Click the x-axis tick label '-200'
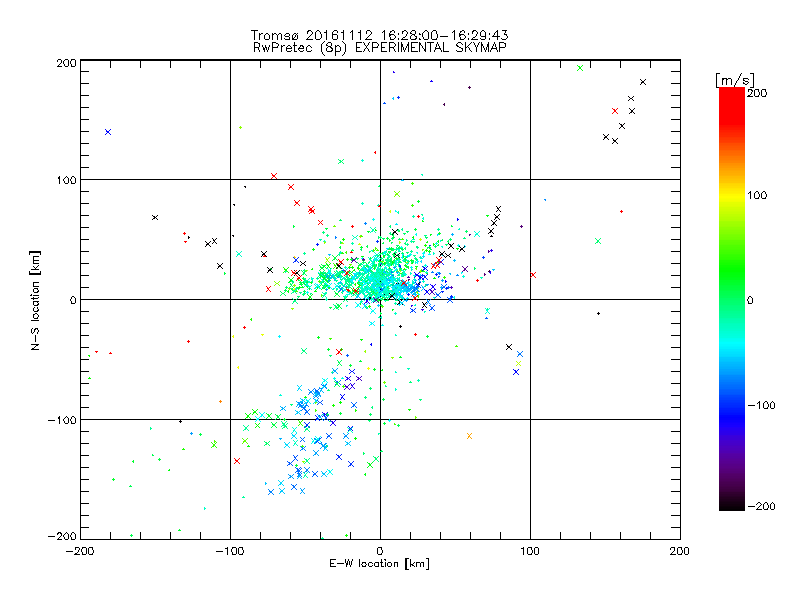Image resolution: width=800 pixels, height=600 pixels. (80, 551)
